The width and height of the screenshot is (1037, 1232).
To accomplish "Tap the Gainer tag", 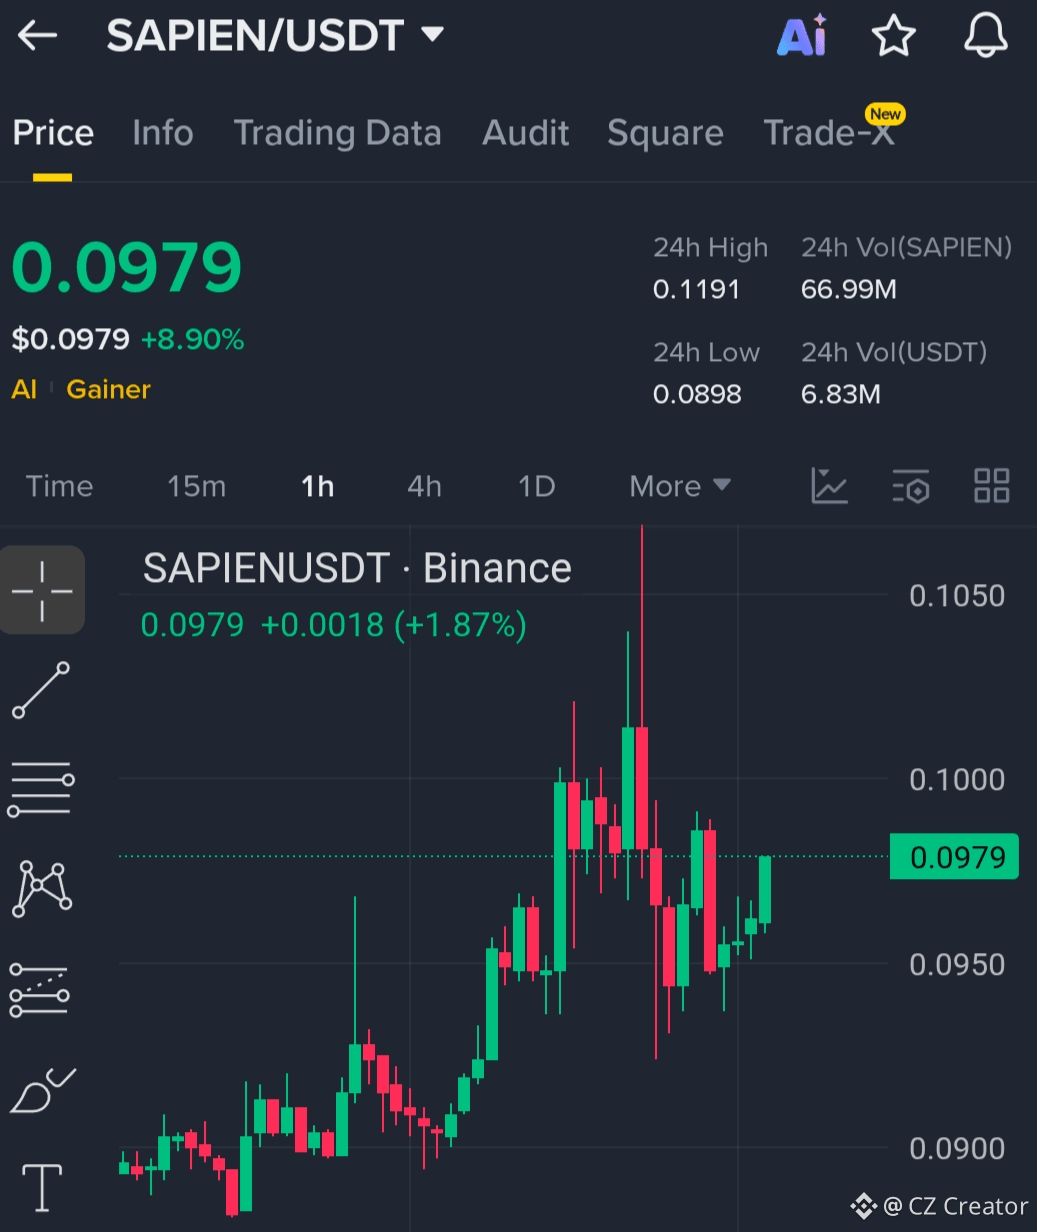I will click(x=108, y=389).
